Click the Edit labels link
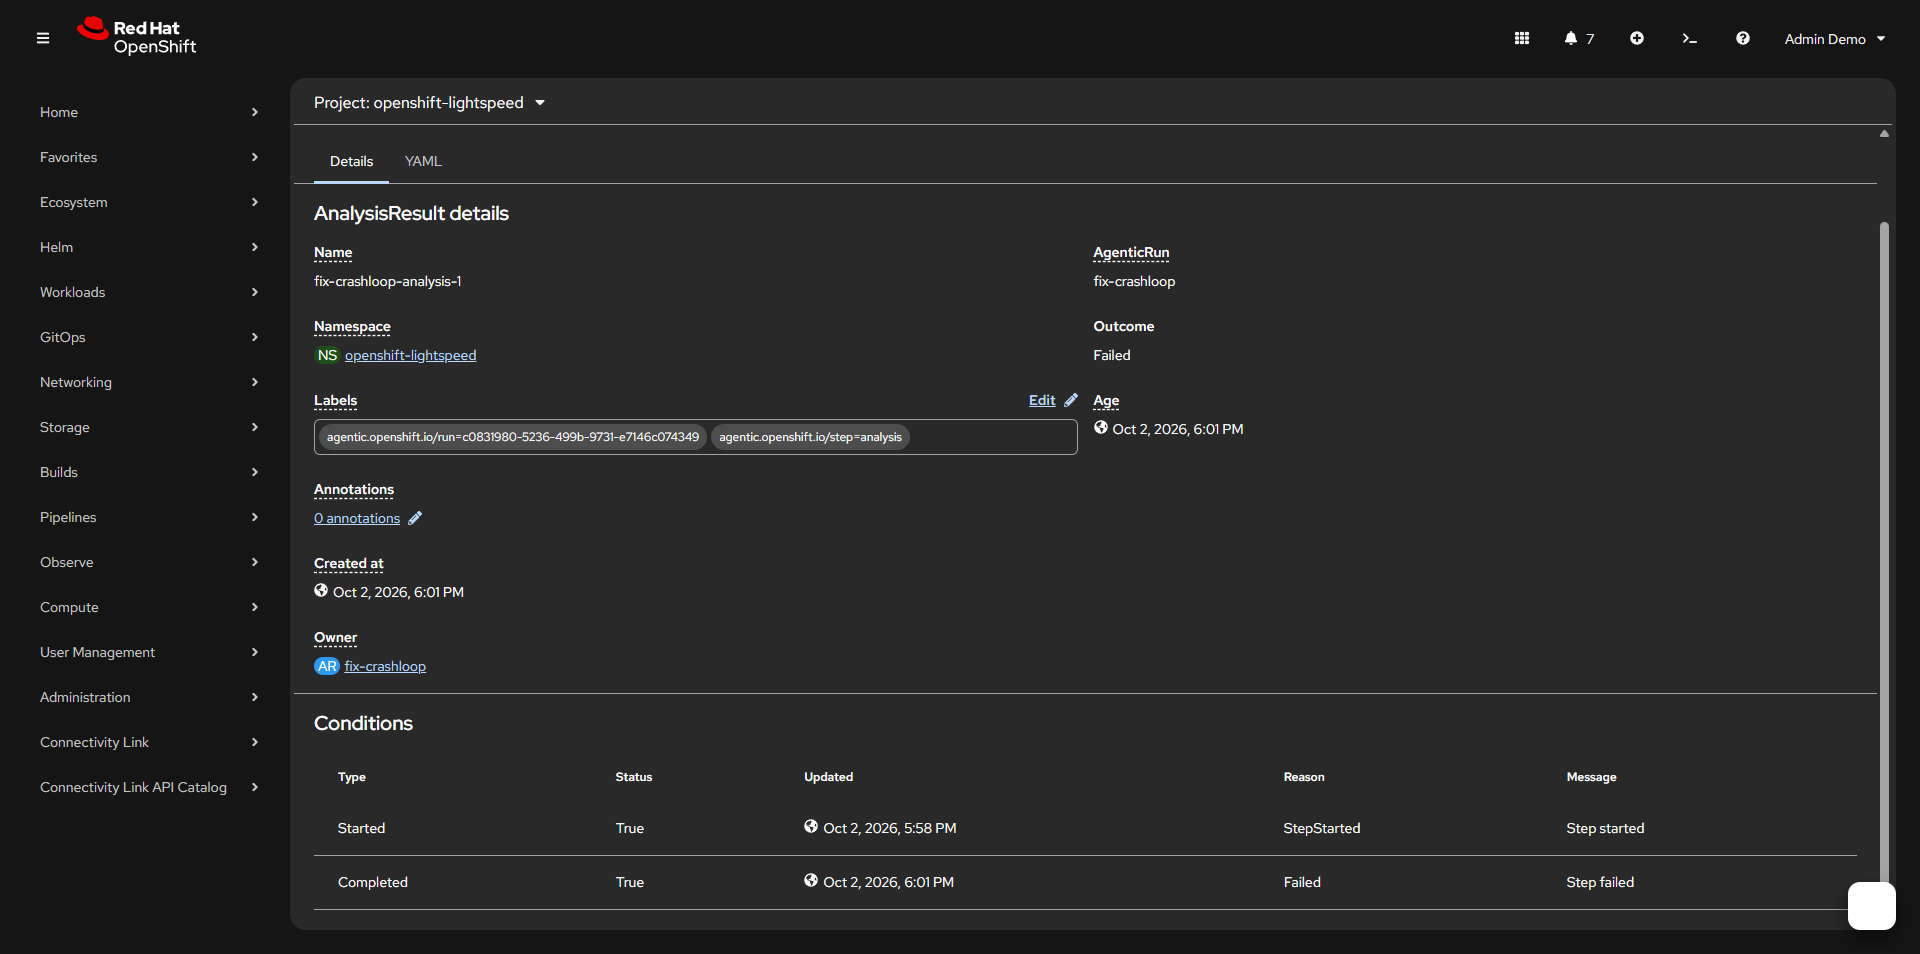The width and height of the screenshot is (1920, 954). pos(1042,400)
